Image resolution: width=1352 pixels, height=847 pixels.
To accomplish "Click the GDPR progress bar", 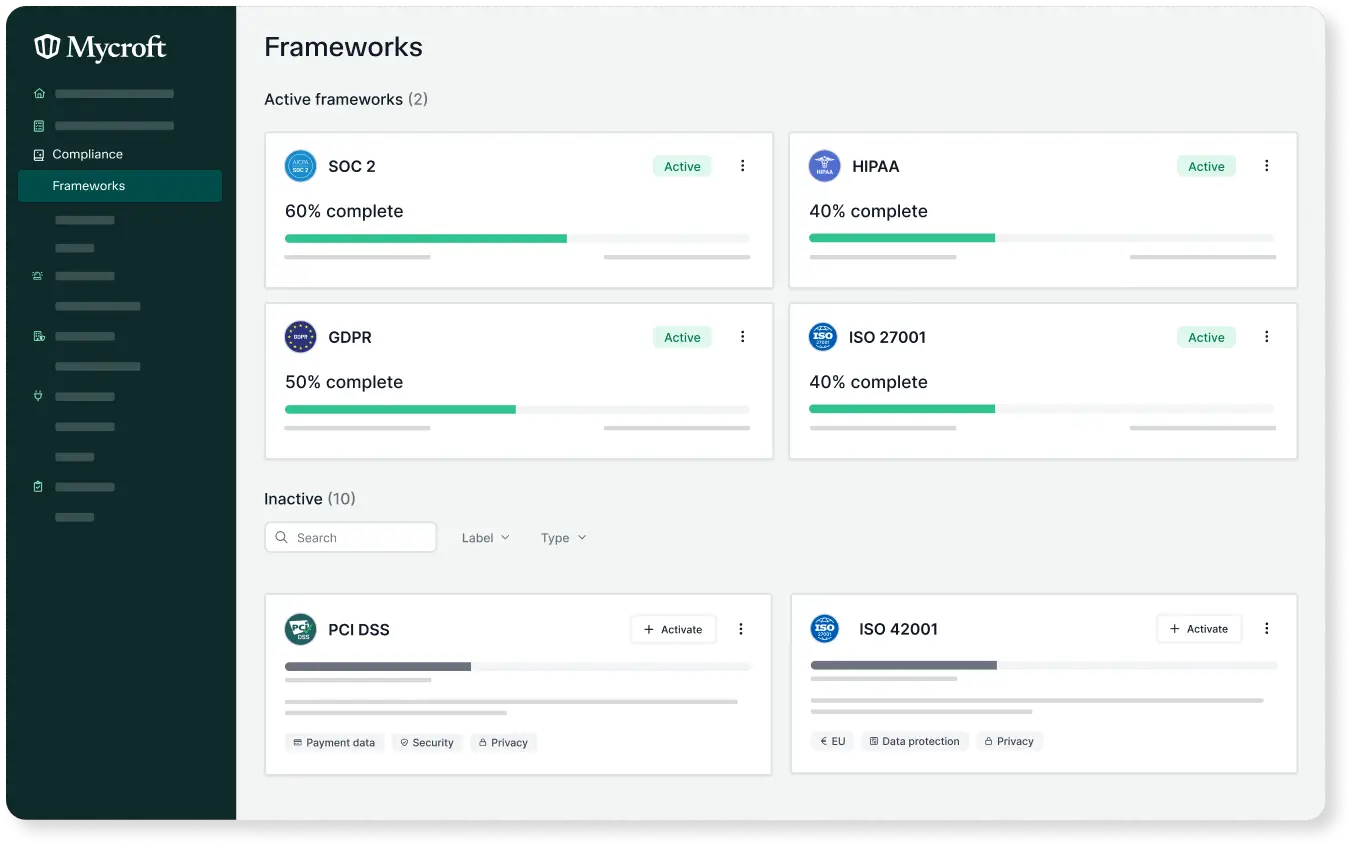I will 517,410.
